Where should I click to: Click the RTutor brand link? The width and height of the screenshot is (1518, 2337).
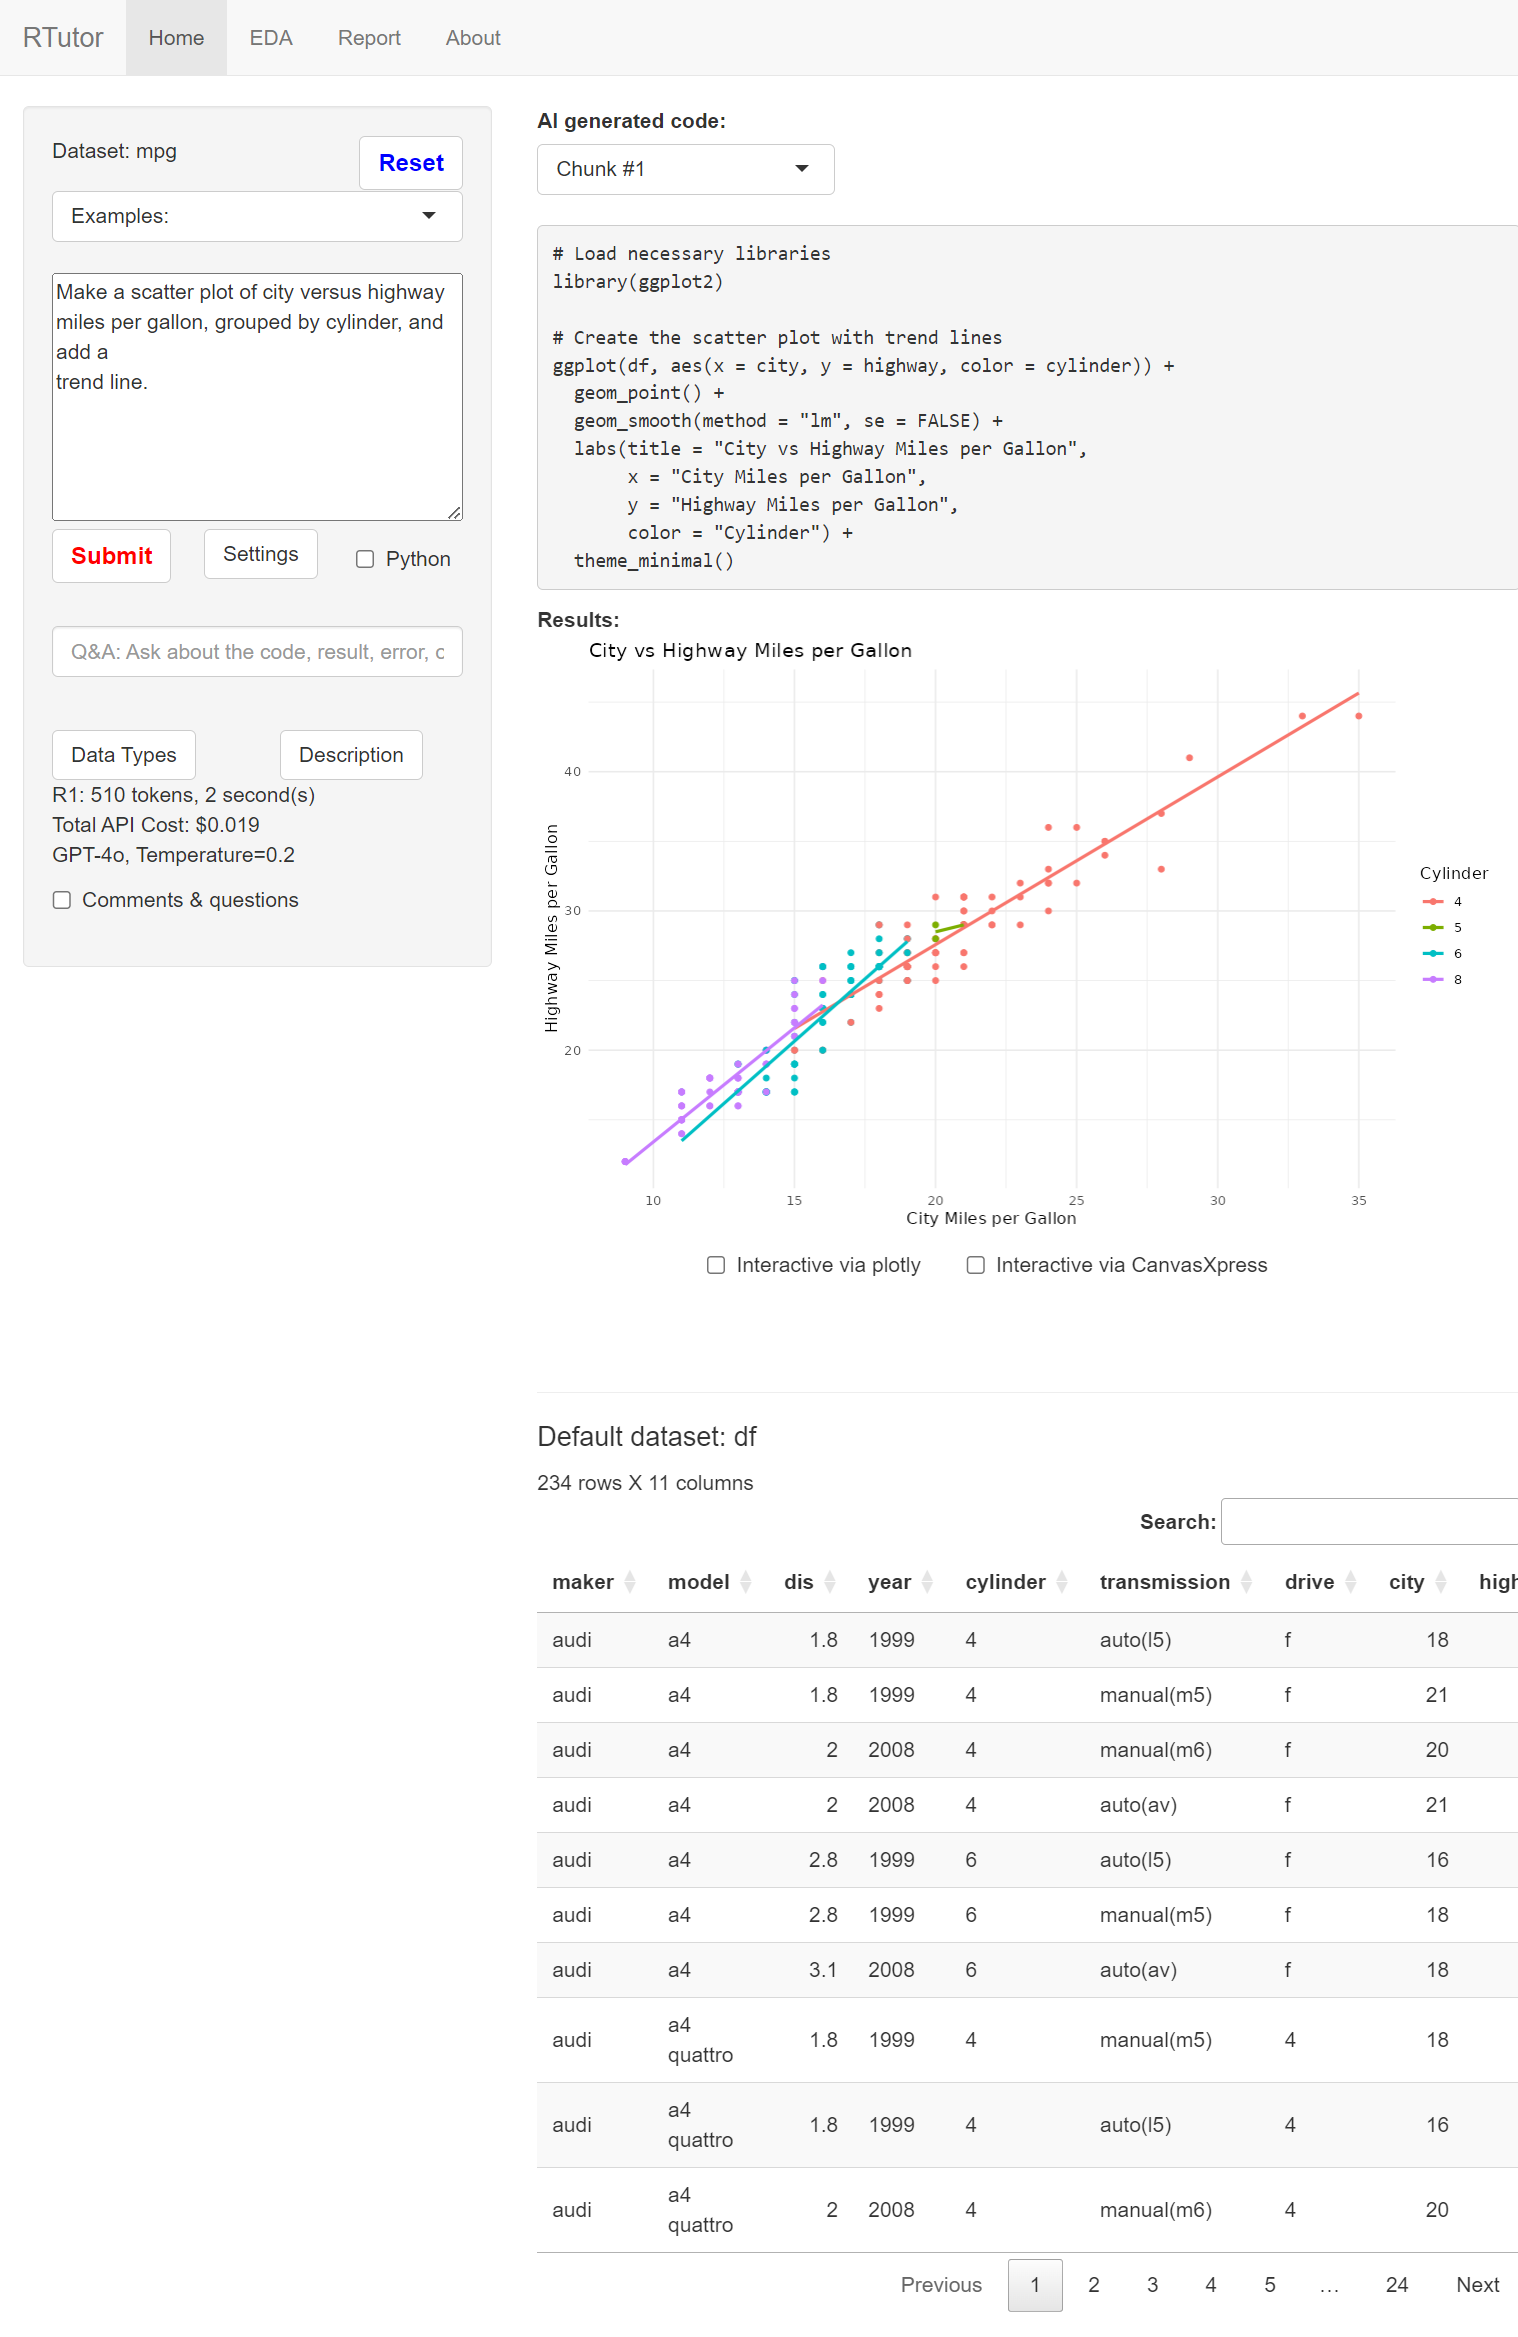[x=63, y=38]
